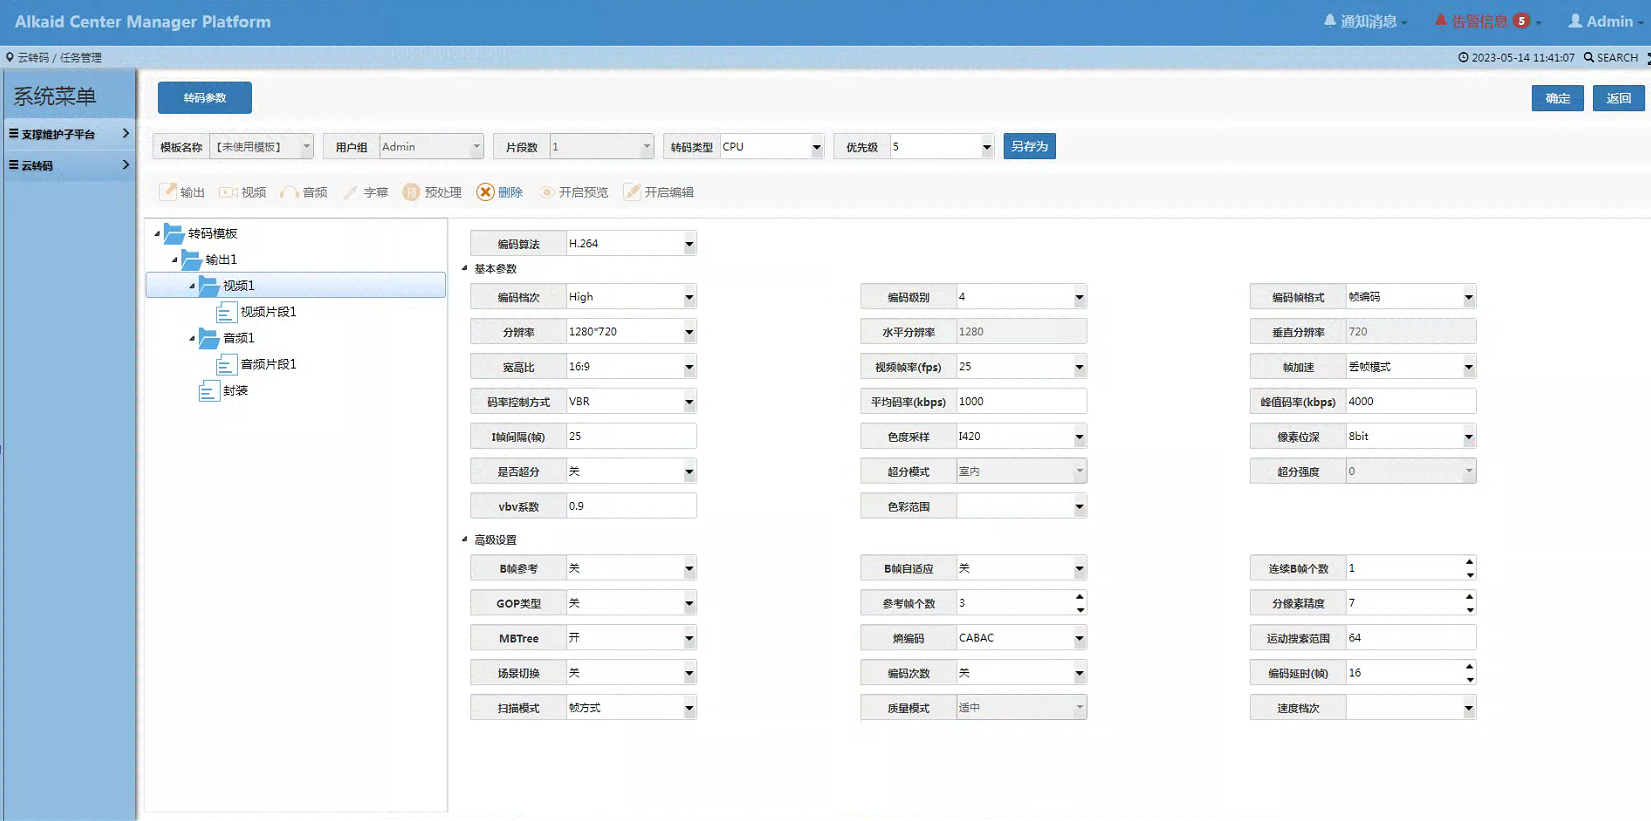Expand the 云转码 sidebar menu
This screenshot has height=821, width=1651.
point(69,165)
